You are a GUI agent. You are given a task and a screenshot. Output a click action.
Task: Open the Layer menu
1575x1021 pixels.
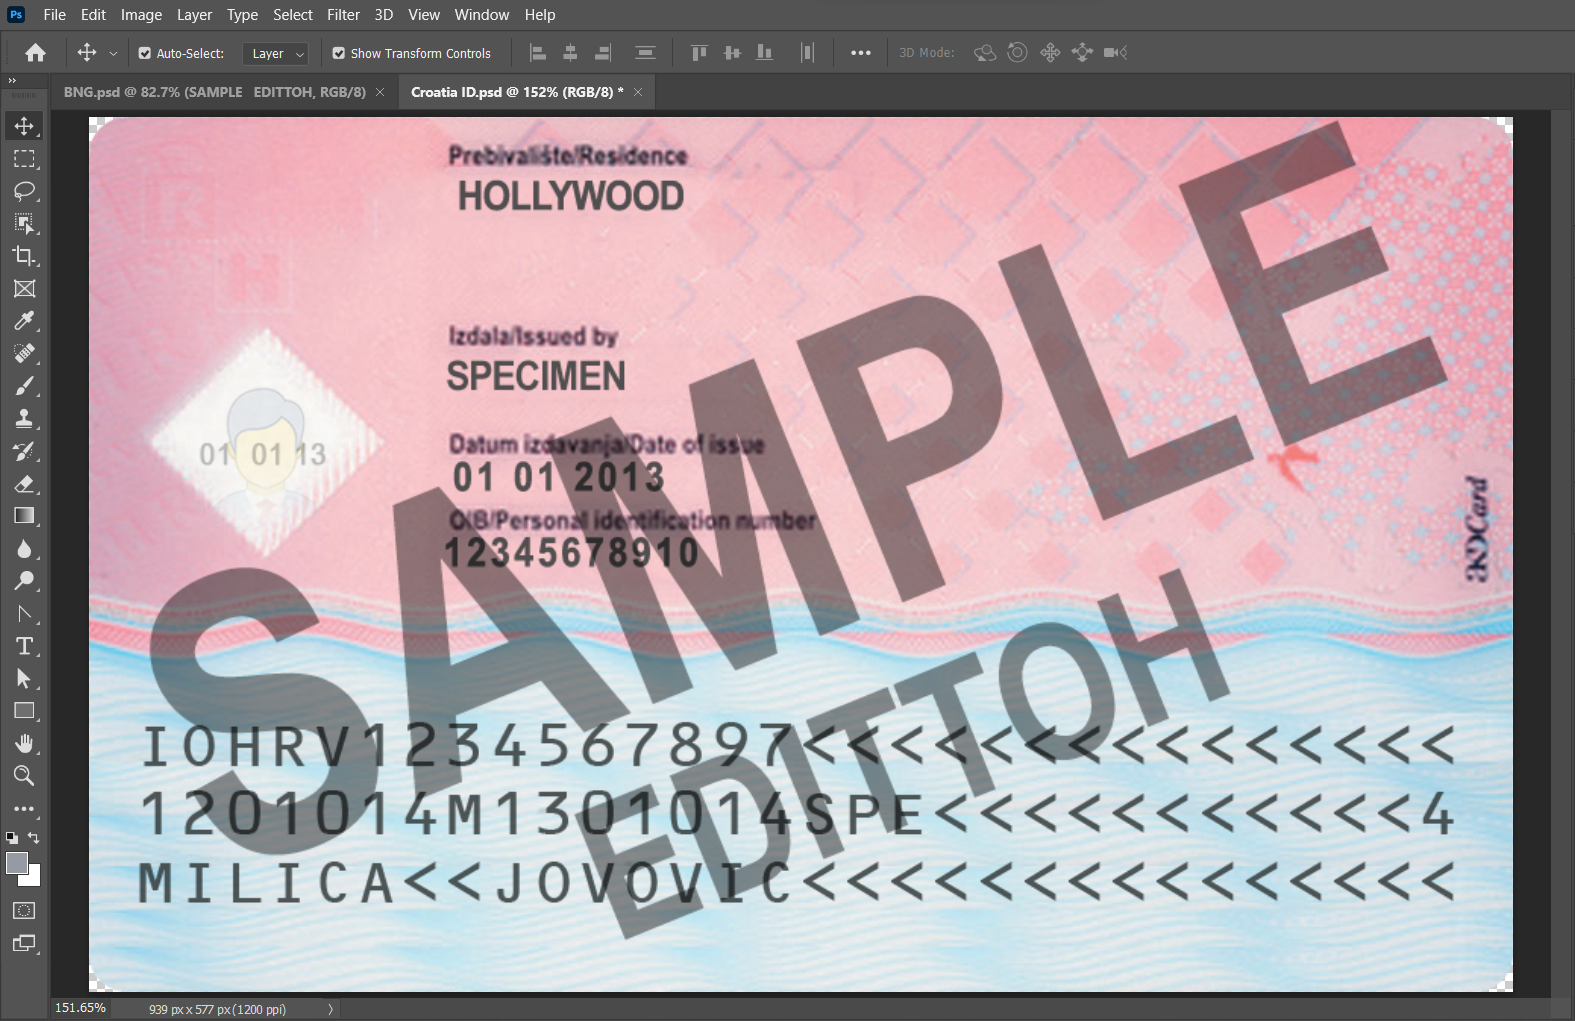(194, 15)
